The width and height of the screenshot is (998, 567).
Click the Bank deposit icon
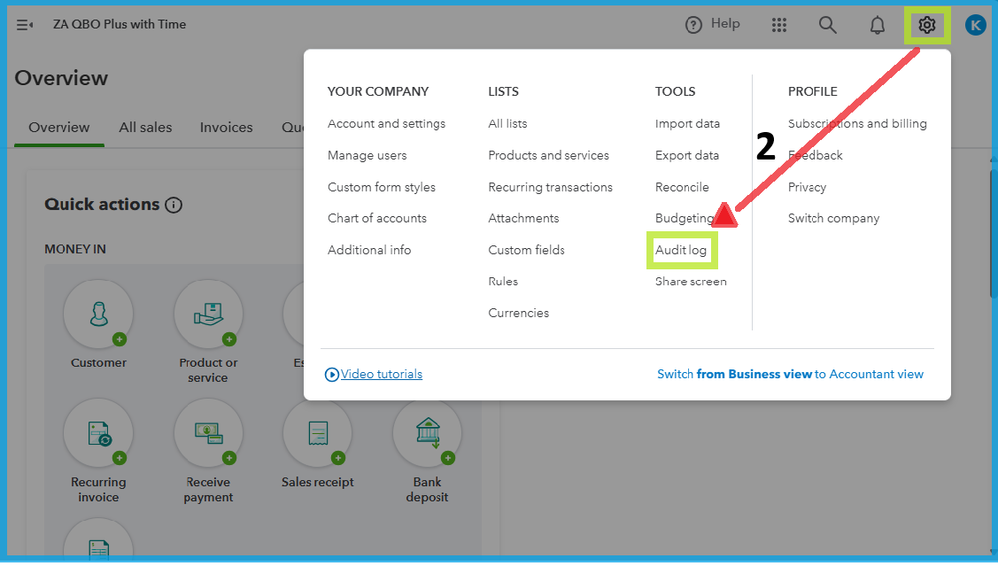[x=426, y=433]
